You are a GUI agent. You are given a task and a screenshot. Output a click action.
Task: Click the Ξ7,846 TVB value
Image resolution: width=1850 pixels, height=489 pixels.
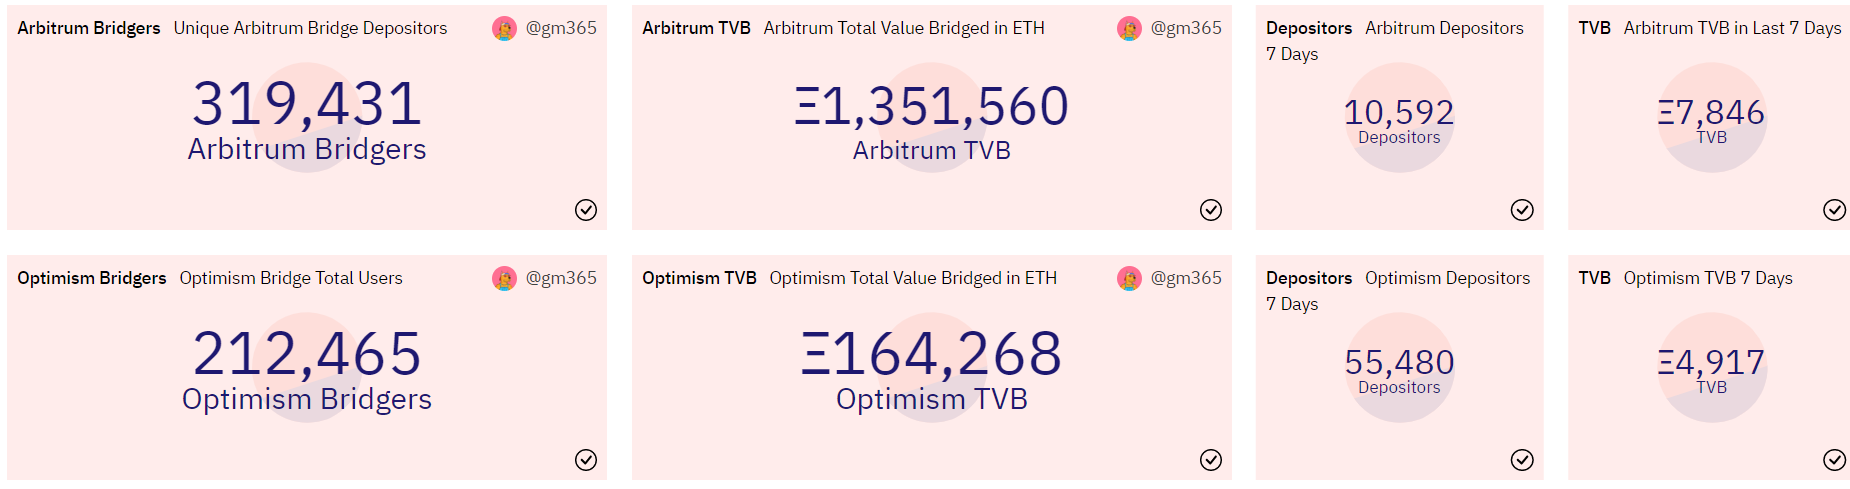coord(1711,112)
